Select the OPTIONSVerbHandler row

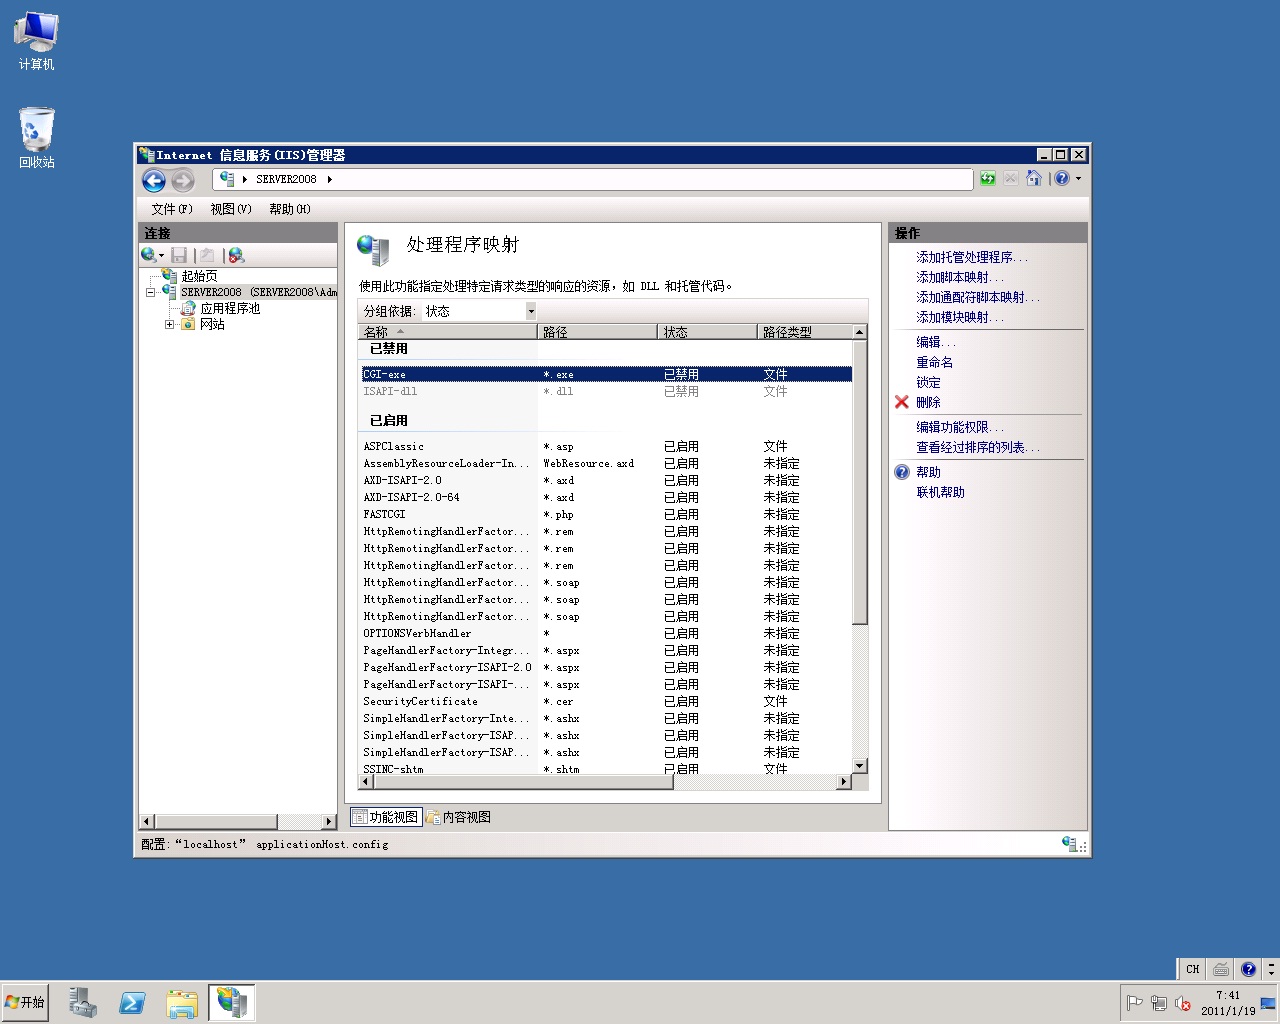[x=606, y=633]
